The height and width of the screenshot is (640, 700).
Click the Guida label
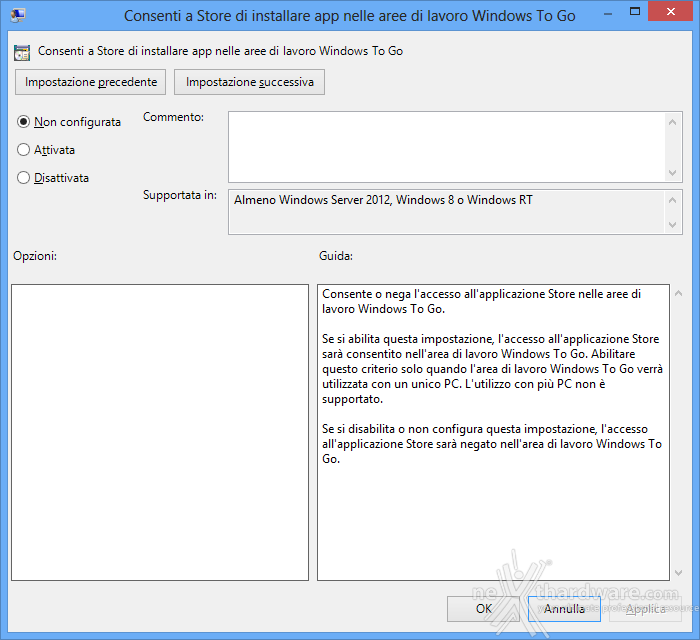coord(336,256)
